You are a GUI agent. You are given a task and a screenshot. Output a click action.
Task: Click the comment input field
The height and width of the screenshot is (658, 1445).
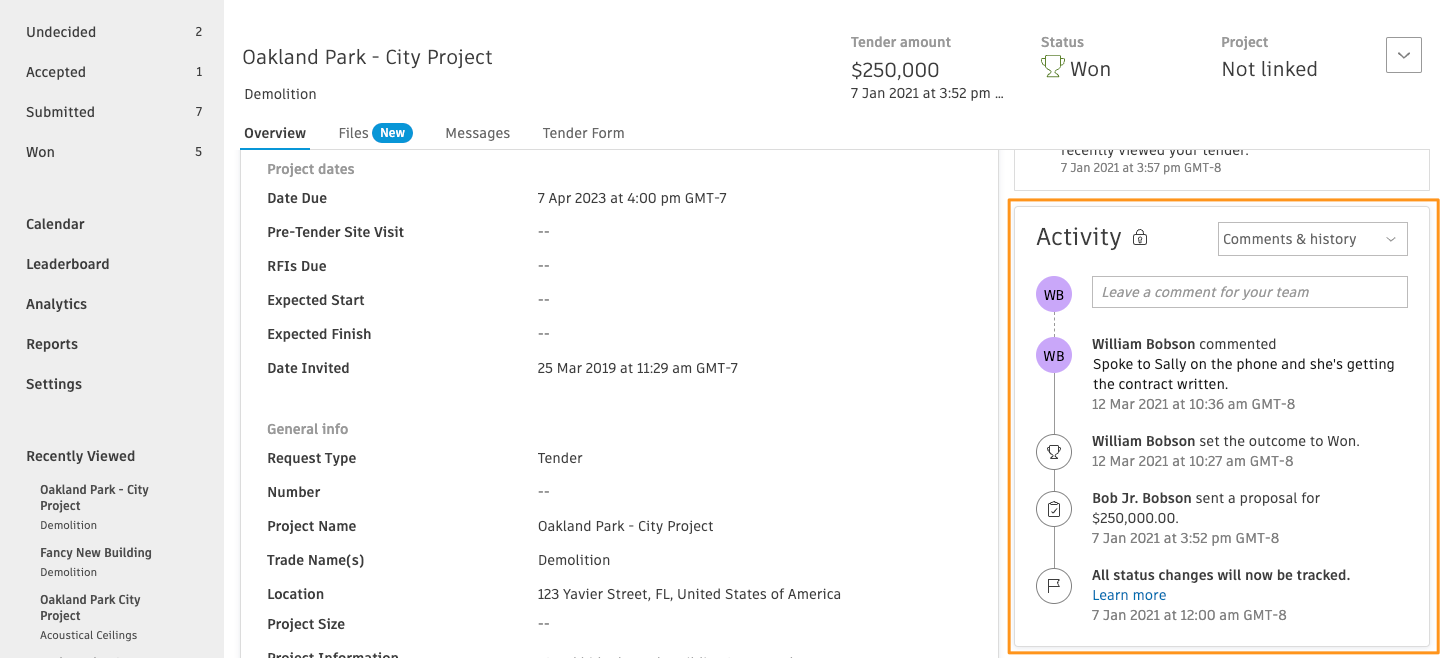[x=1249, y=292]
